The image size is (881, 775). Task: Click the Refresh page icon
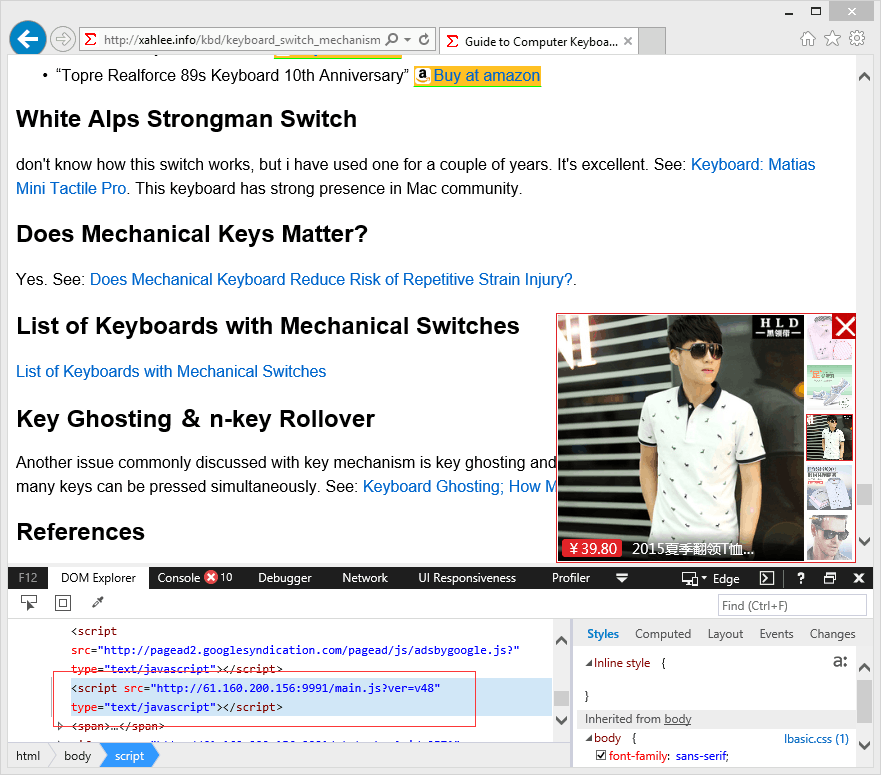tap(424, 39)
